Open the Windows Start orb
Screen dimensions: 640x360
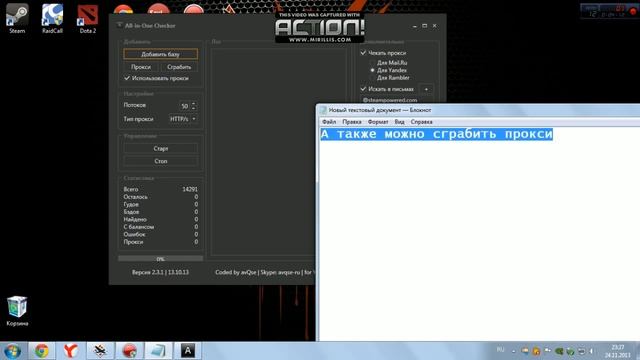coord(13,351)
